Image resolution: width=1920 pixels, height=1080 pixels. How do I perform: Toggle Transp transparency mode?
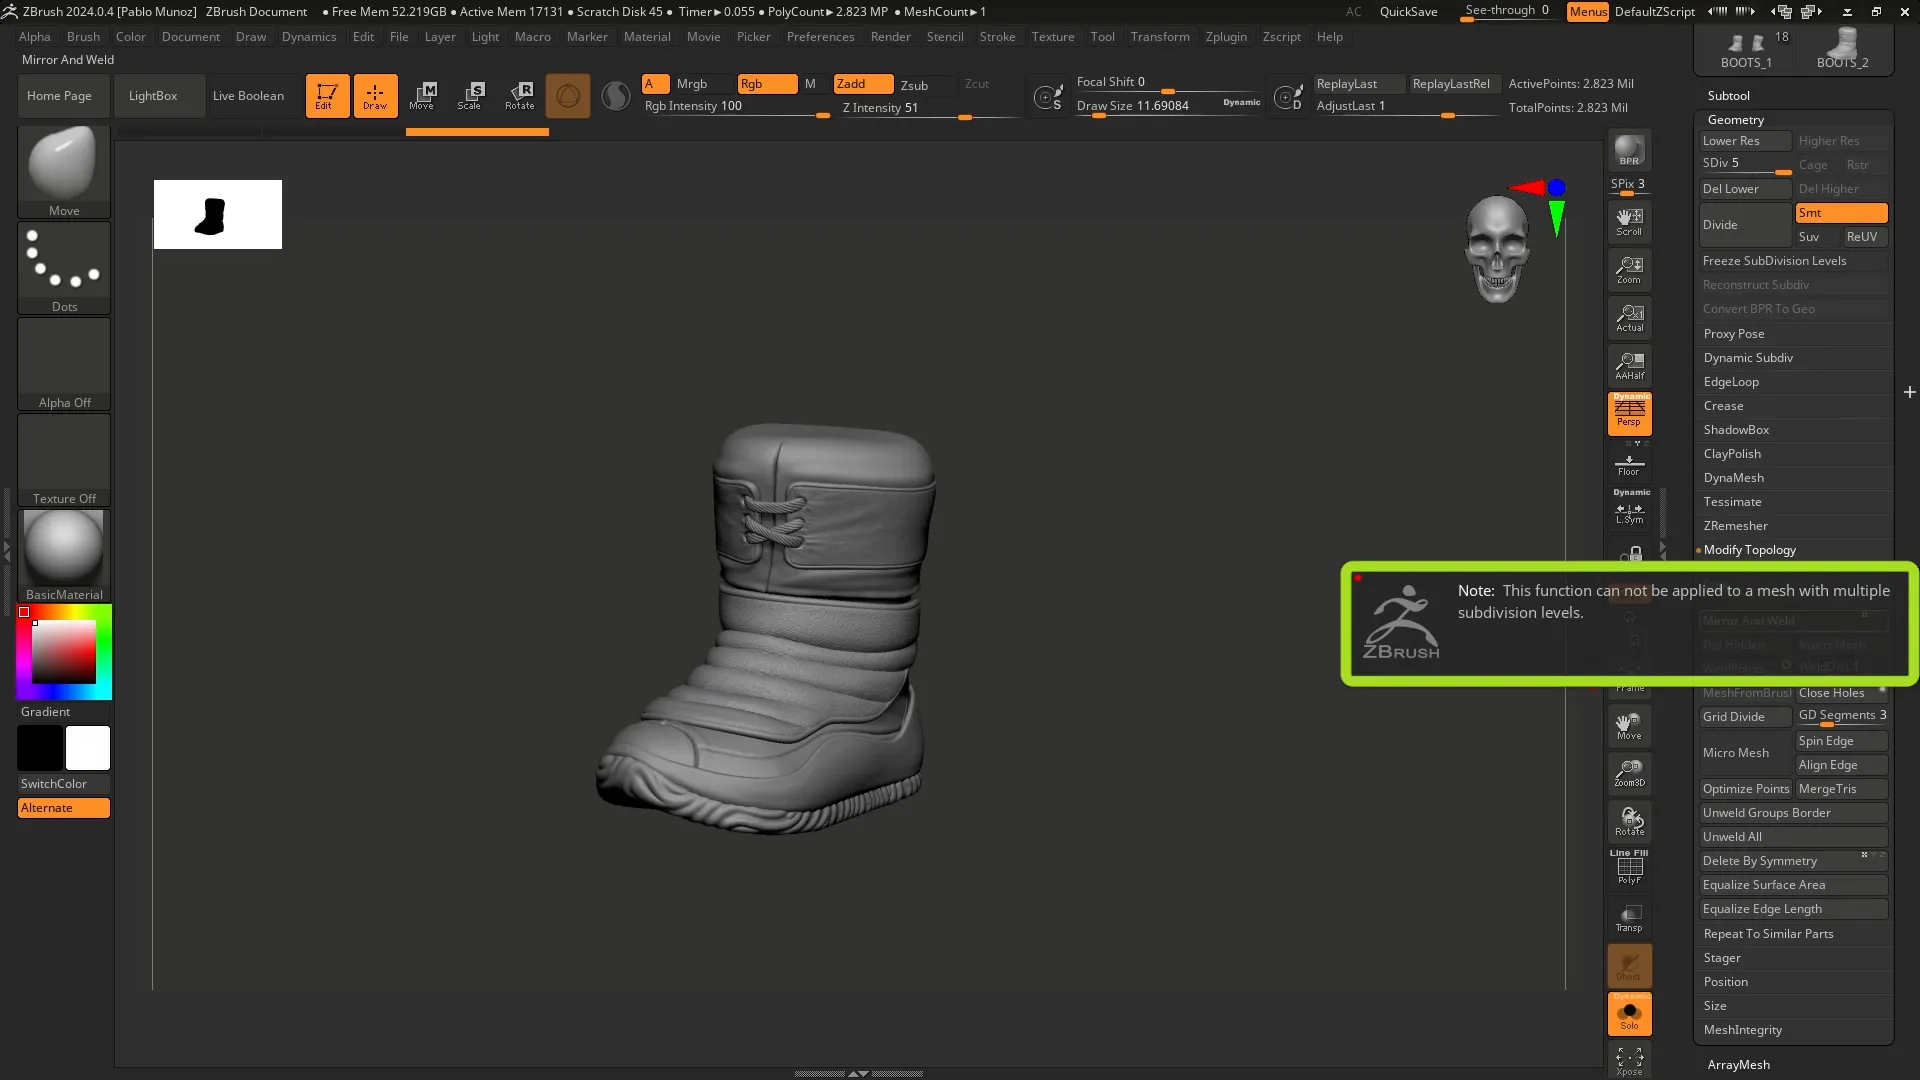click(1629, 917)
